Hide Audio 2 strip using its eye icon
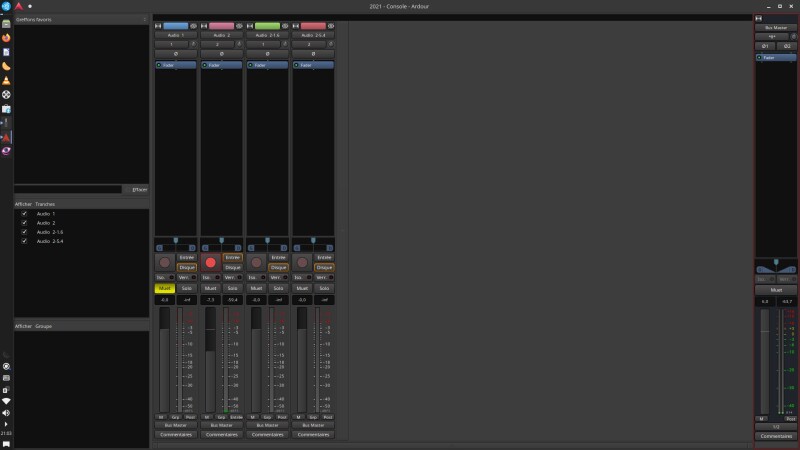This screenshot has height=450, width=800. coord(240,26)
